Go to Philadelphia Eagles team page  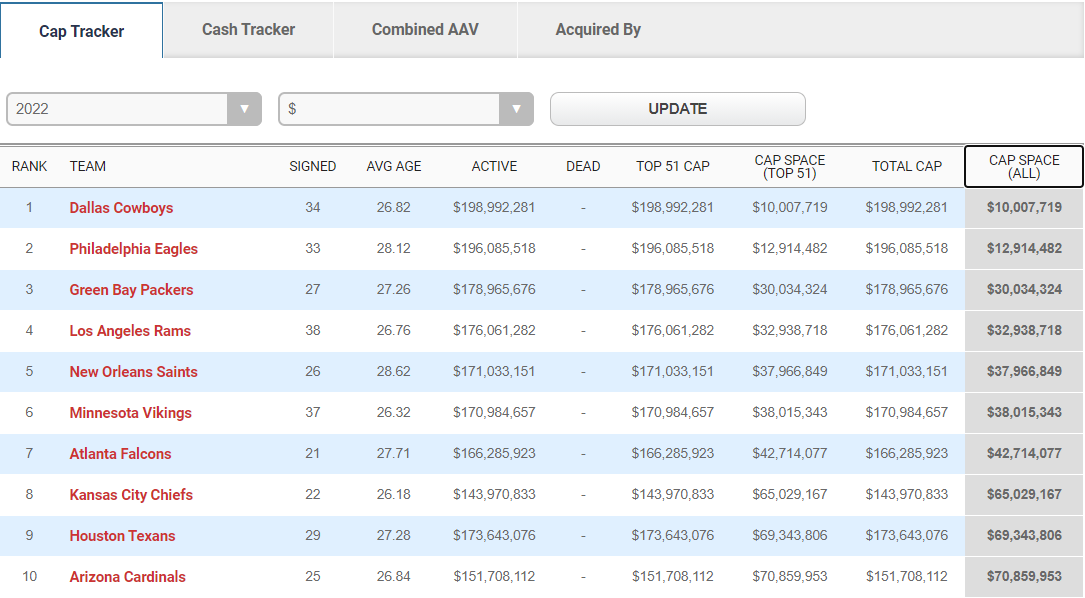click(x=133, y=249)
